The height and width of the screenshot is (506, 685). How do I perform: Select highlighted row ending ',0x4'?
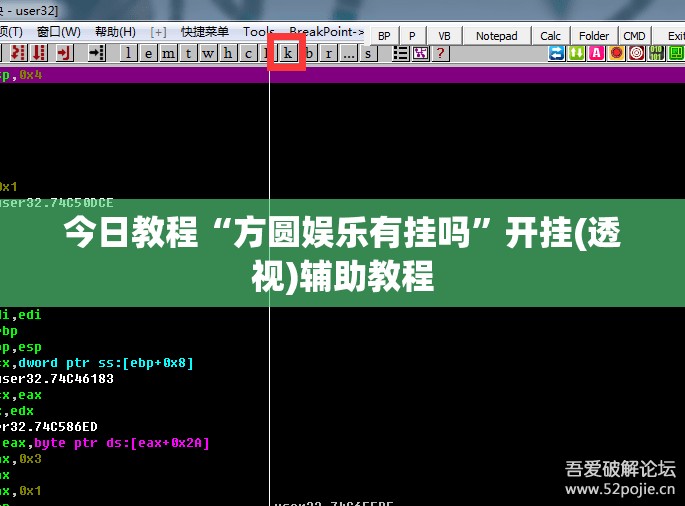[342, 75]
